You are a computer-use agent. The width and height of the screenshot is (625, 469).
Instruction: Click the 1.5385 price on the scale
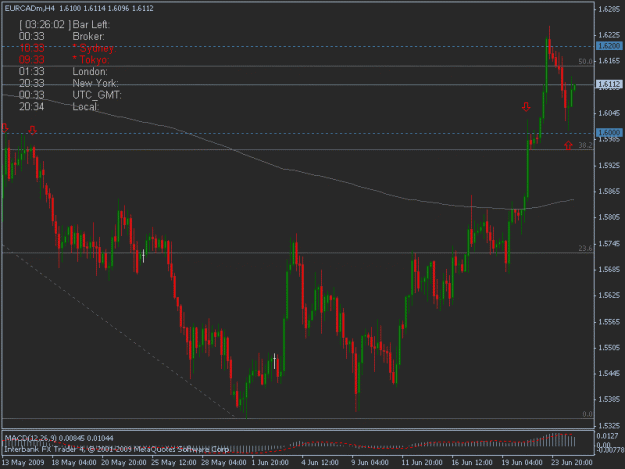pyautogui.click(x=609, y=399)
